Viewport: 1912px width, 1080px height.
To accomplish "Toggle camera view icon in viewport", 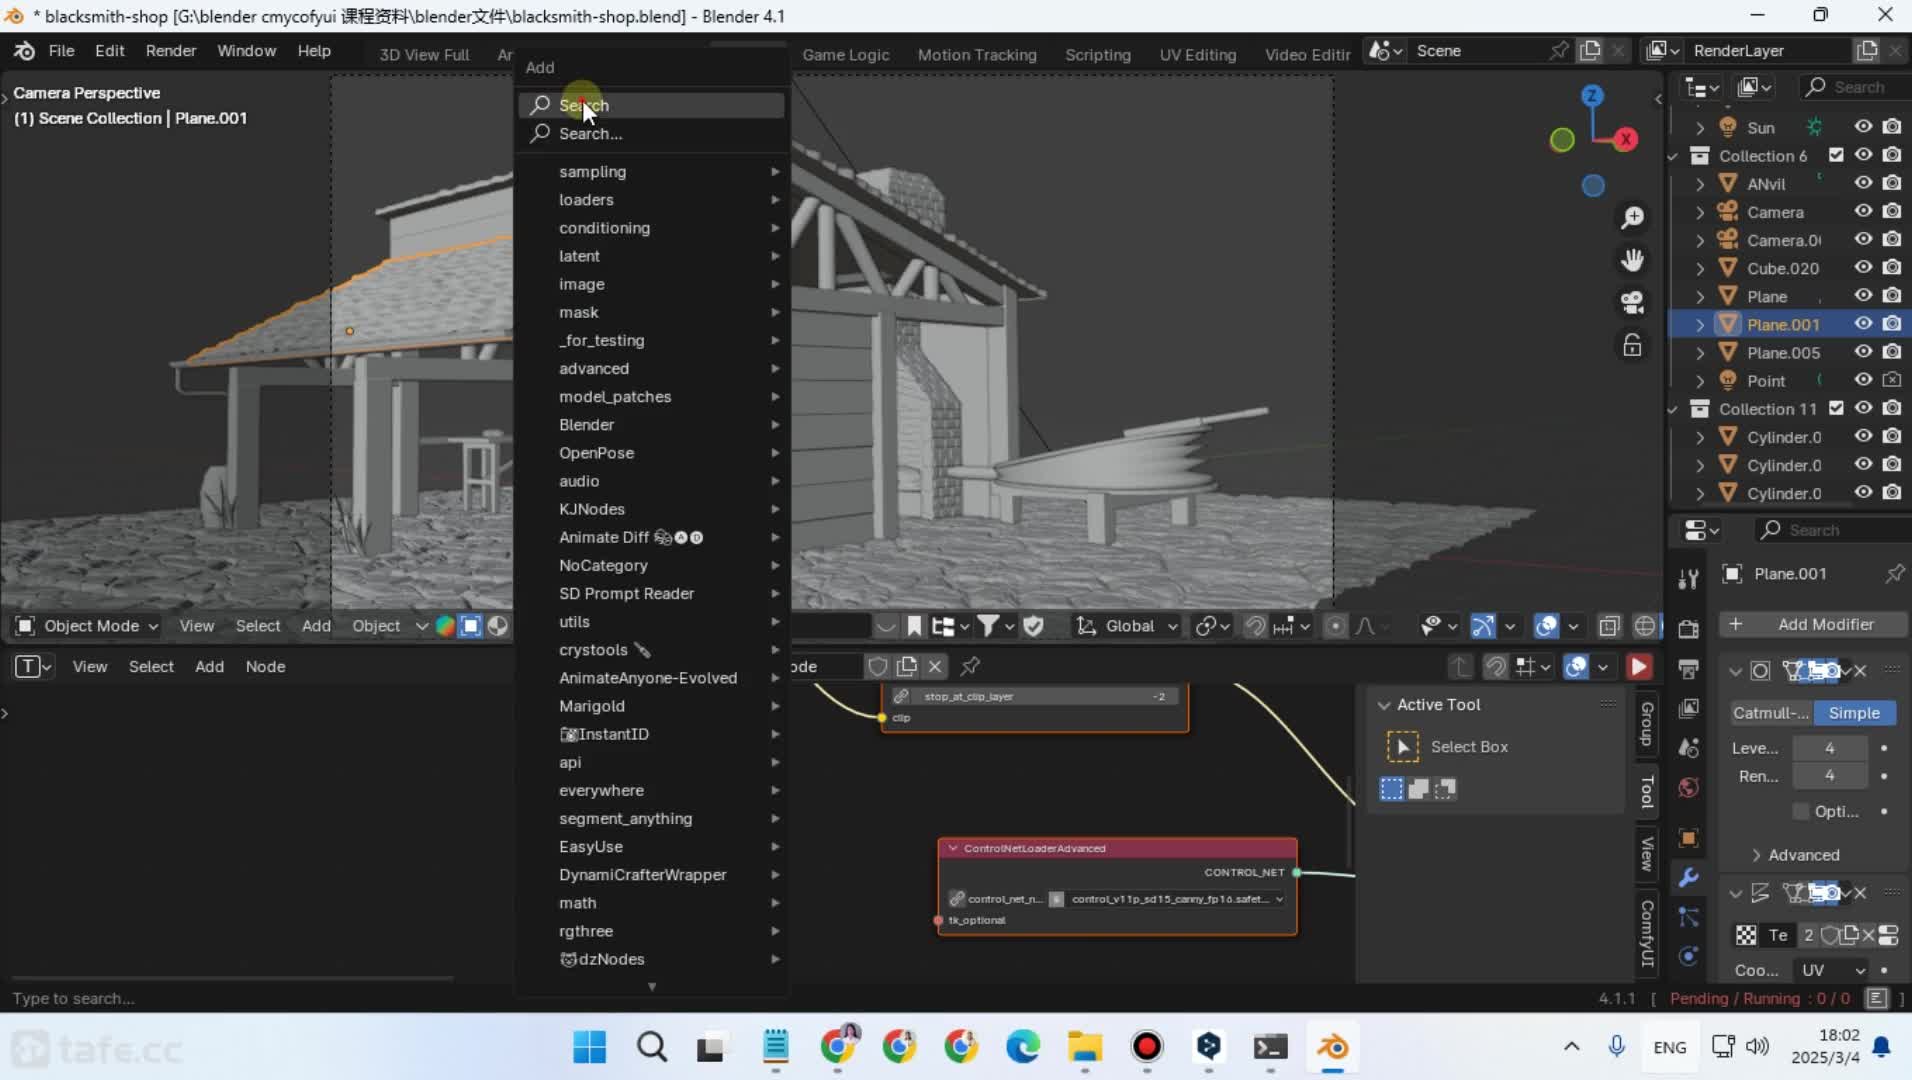I will [1632, 303].
